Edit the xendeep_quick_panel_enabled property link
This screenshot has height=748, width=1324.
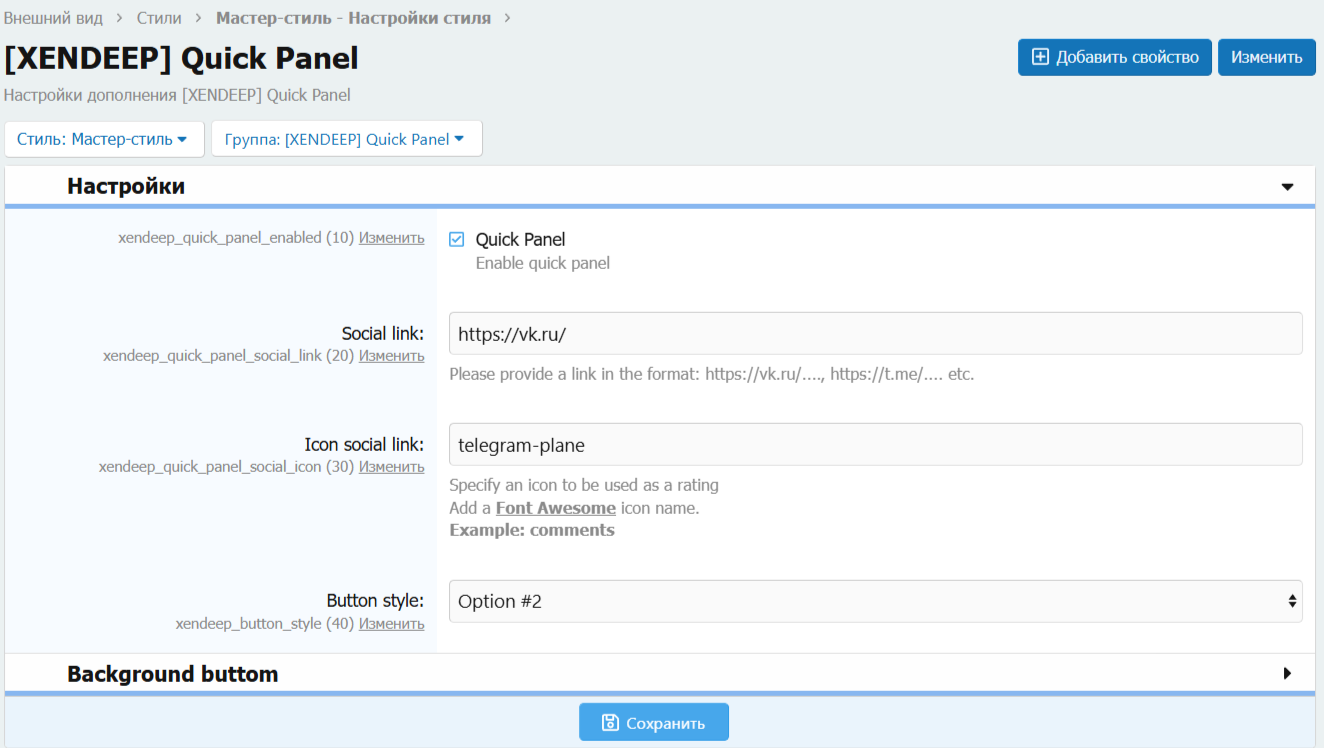pyautogui.click(x=391, y=238)
